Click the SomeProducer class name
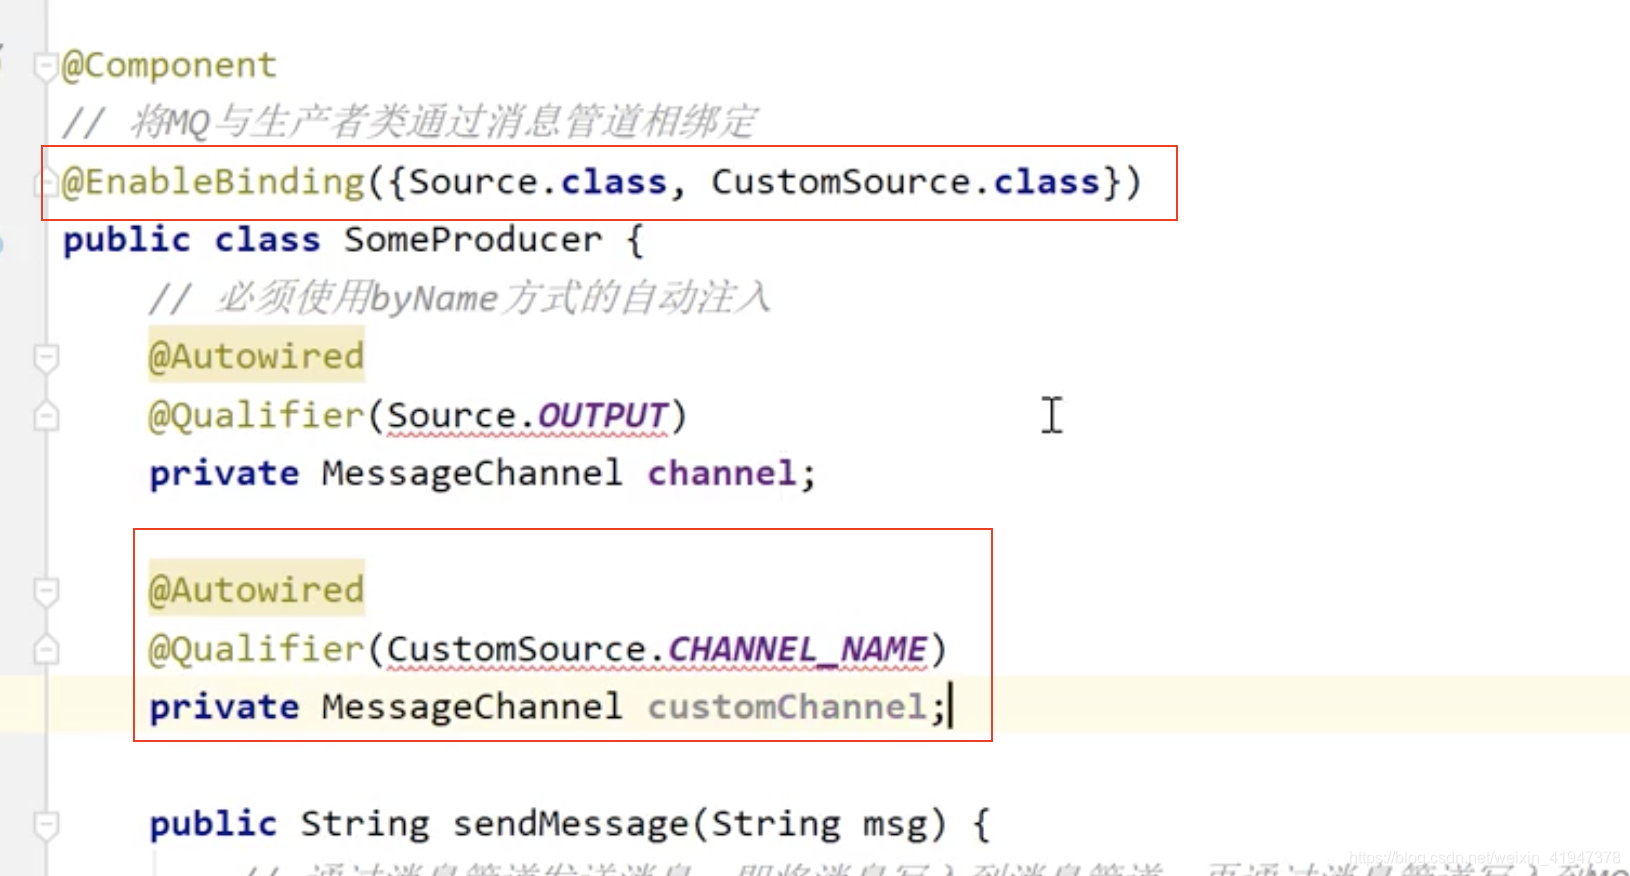Screen dimensions: 1630x876 pyautogui.click(x=473, y=240)
